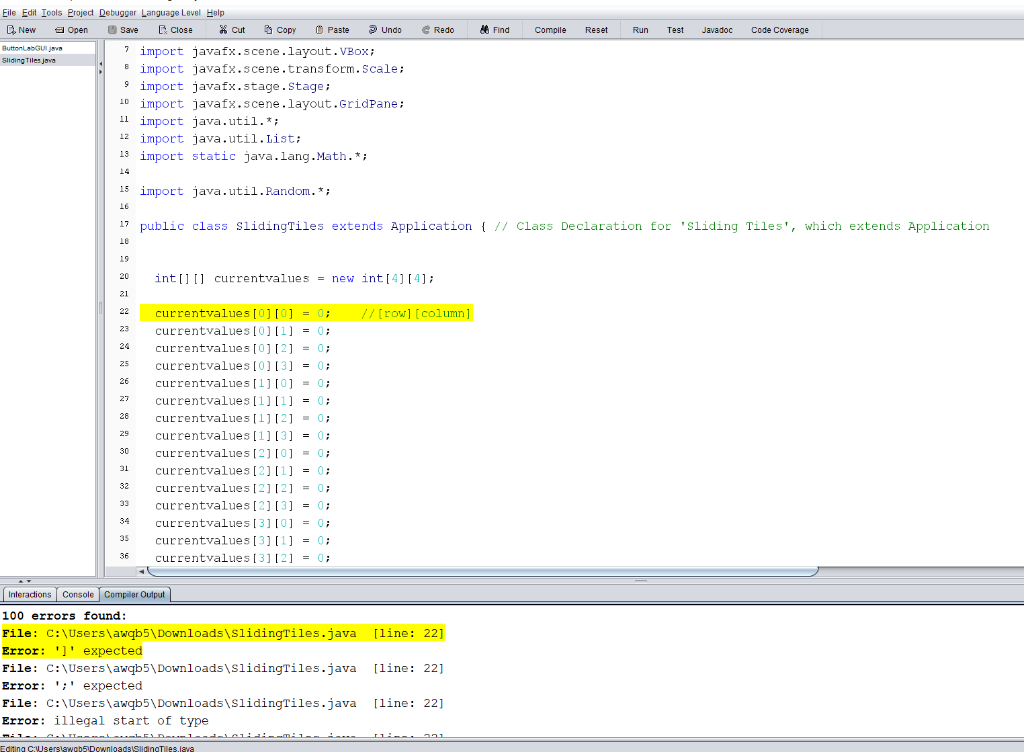Screen dimensions: 1024x752
Task: Switch to the Console tab
Action: 78,595
